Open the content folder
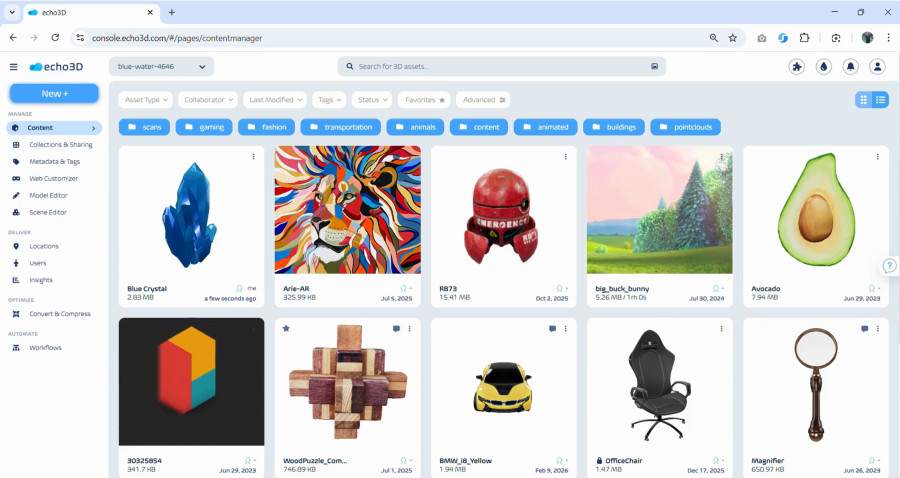900x478 pixels. [x=479, y=127]
